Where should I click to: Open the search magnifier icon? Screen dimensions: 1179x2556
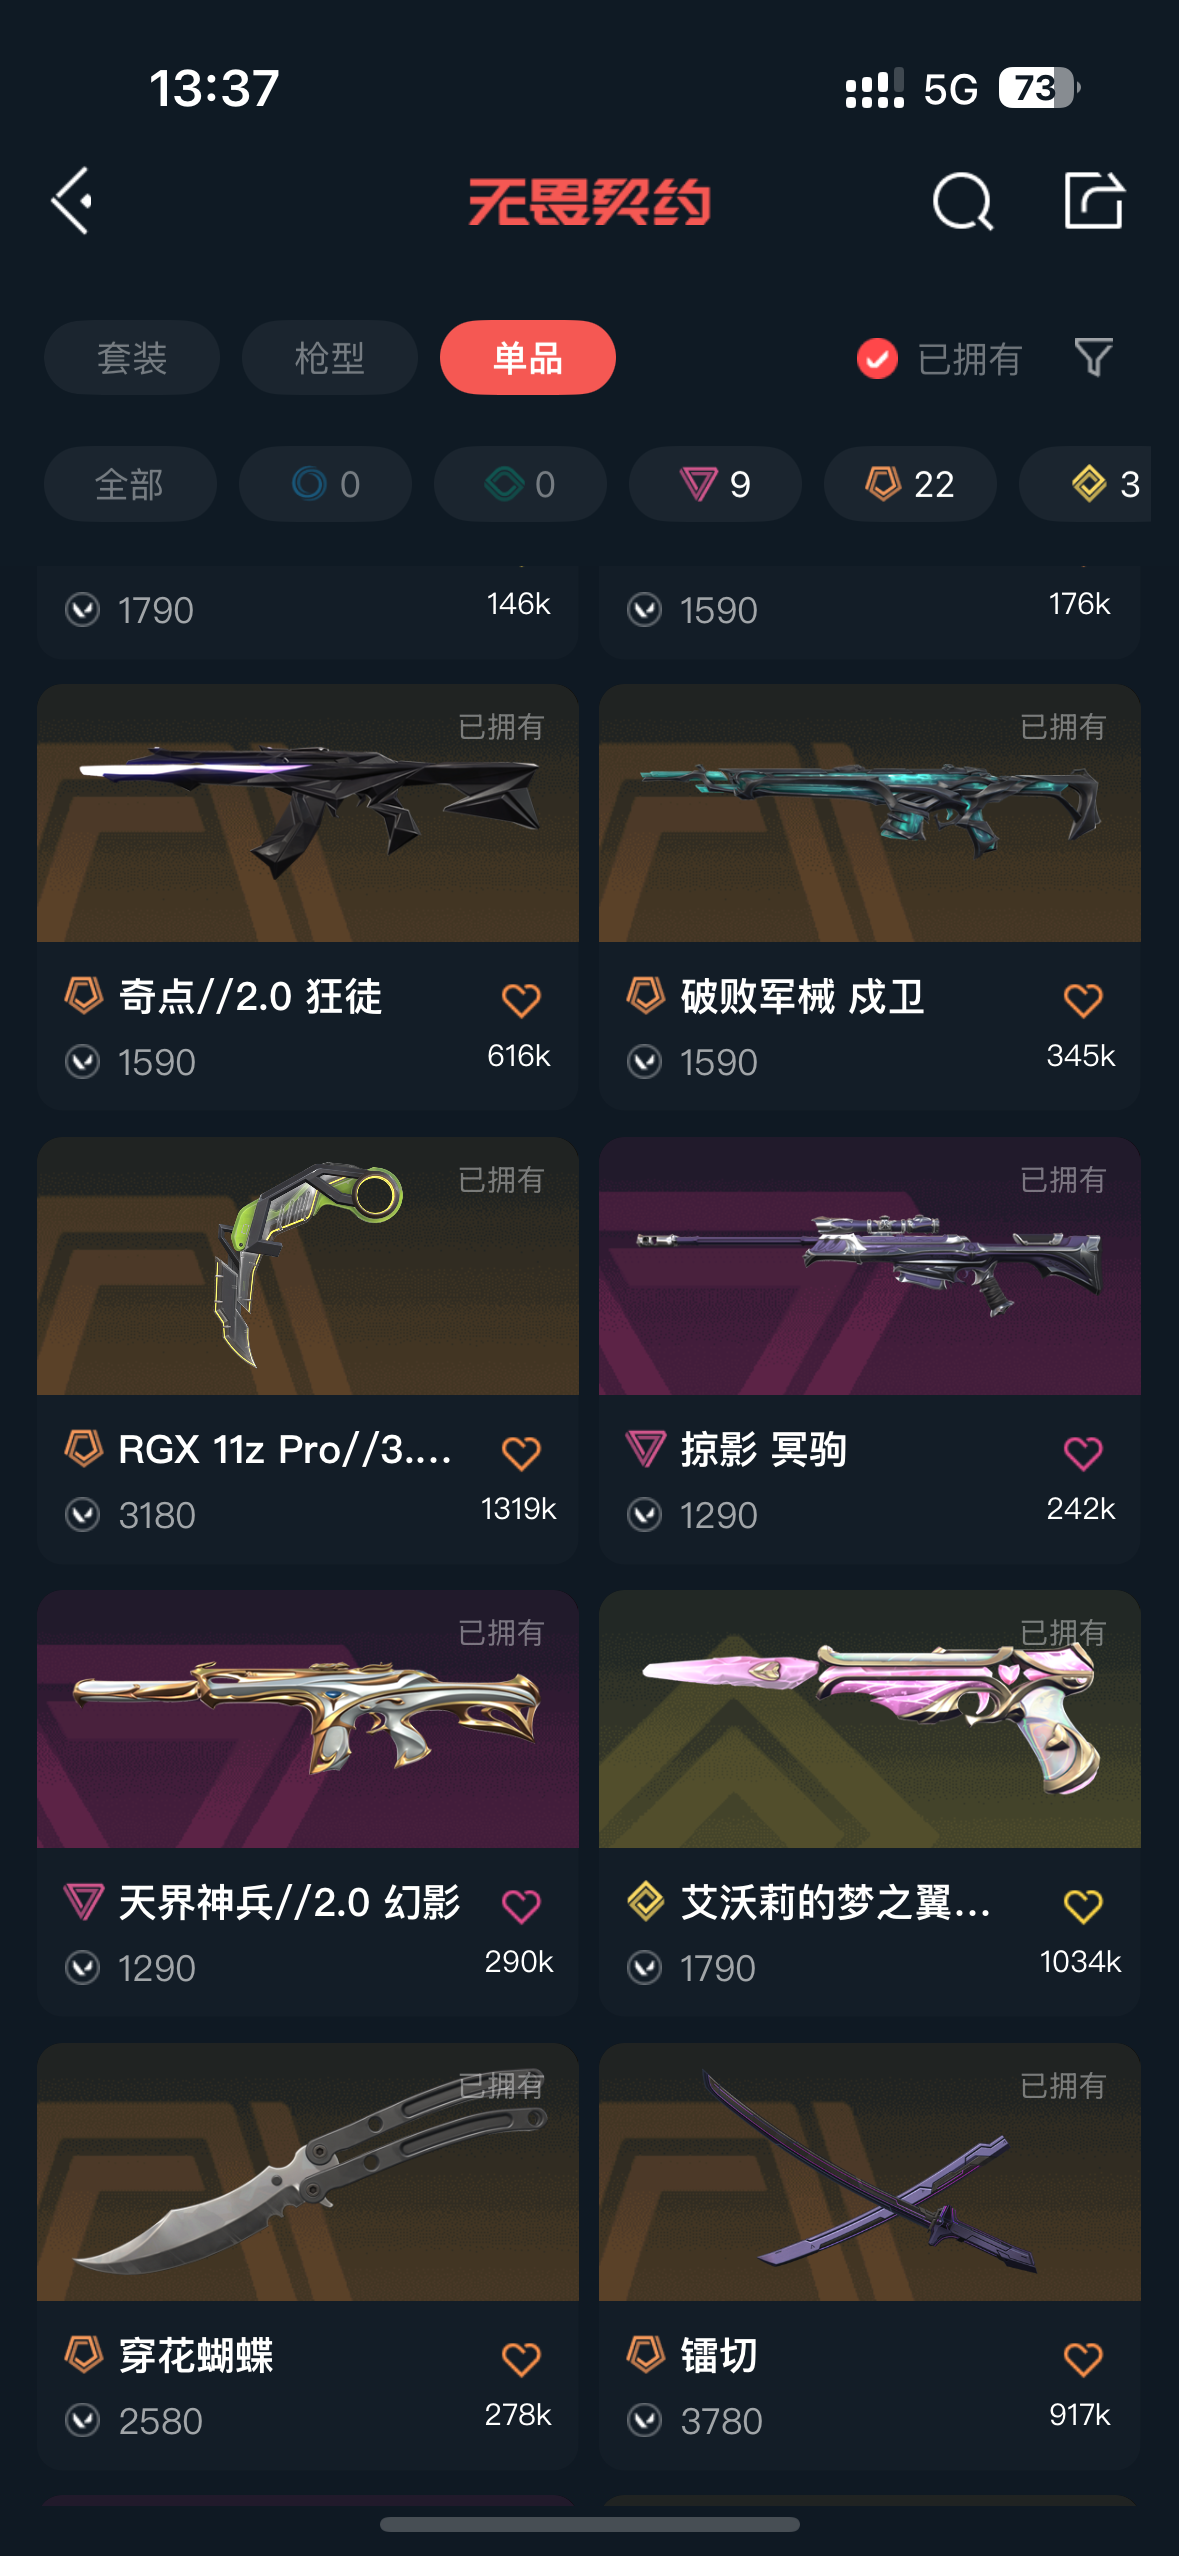click(x=962, y=202)
